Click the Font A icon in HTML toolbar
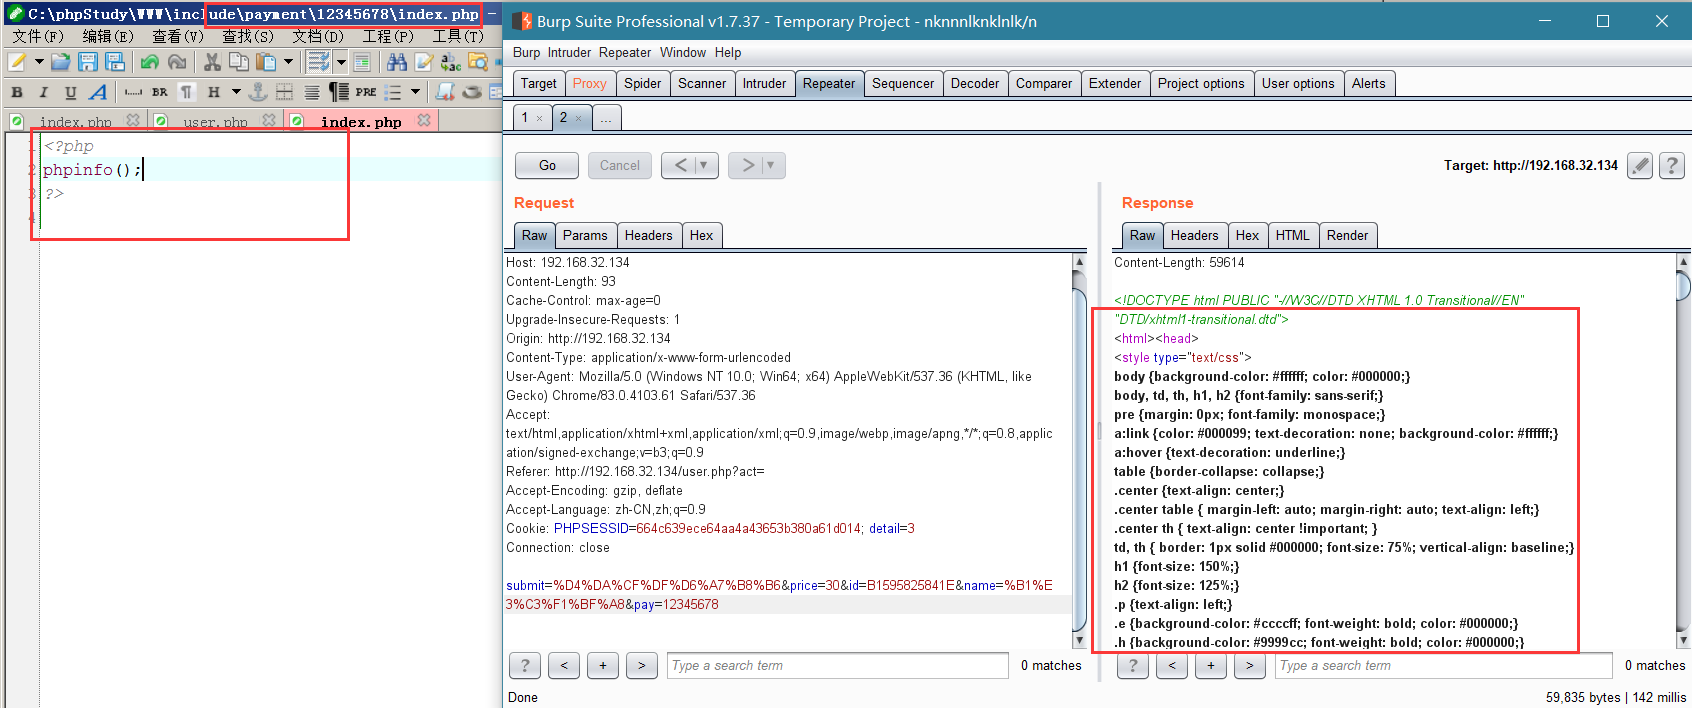The image size is (1692, 708). 97,92
